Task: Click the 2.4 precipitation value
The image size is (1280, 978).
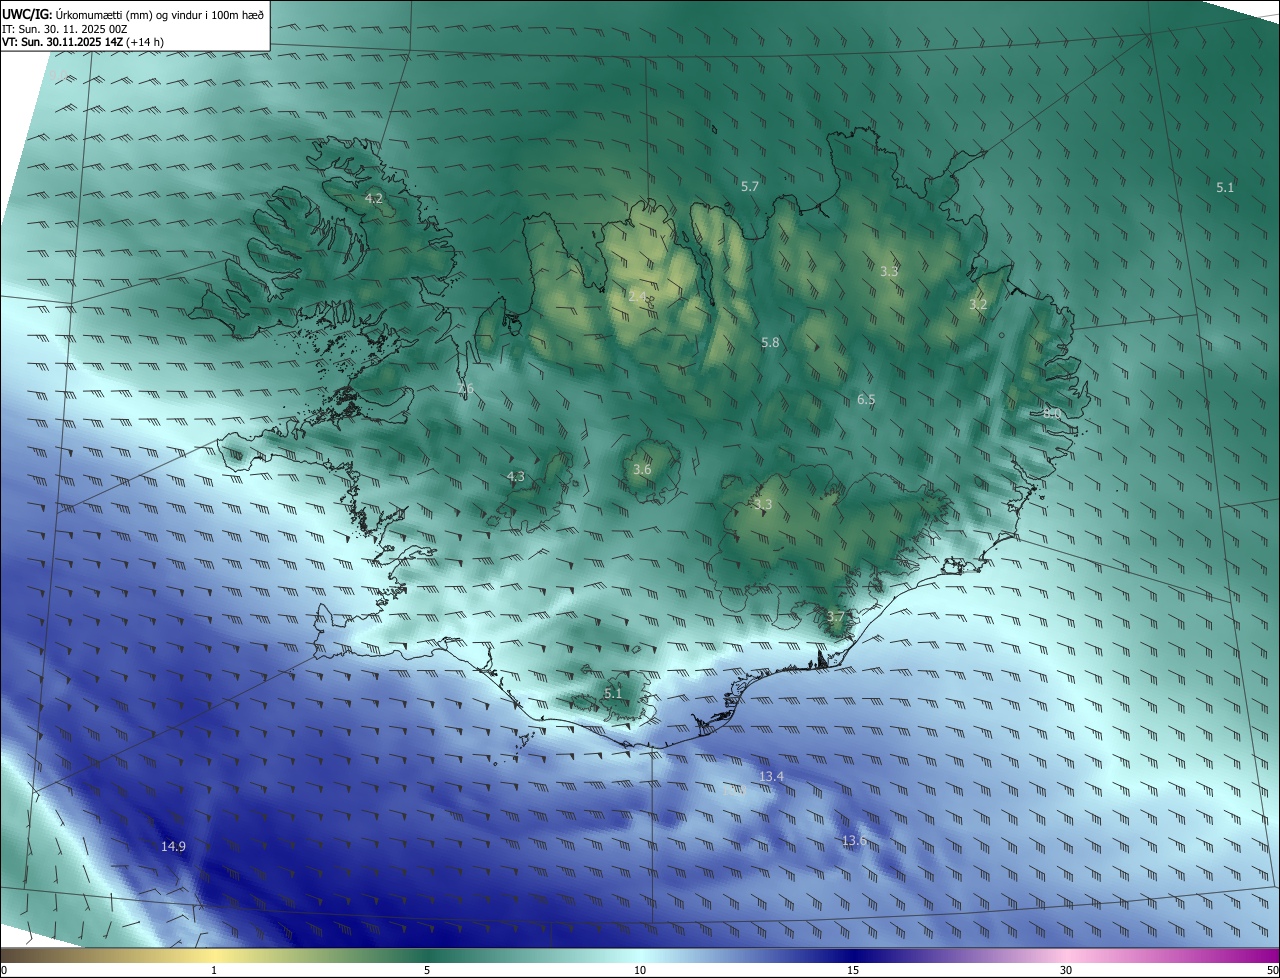Action: point(636,296)
